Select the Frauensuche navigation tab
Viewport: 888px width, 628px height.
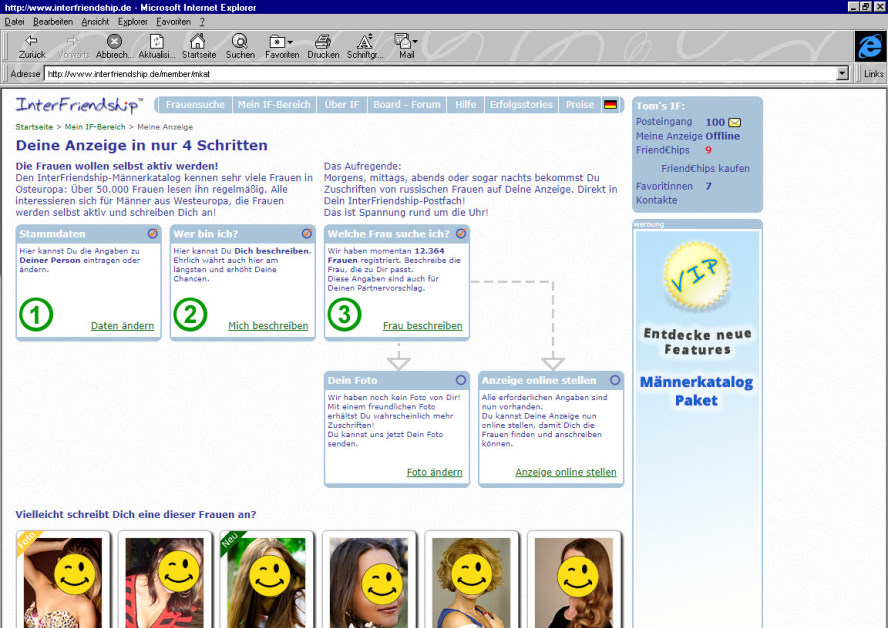tap(195, 105)
